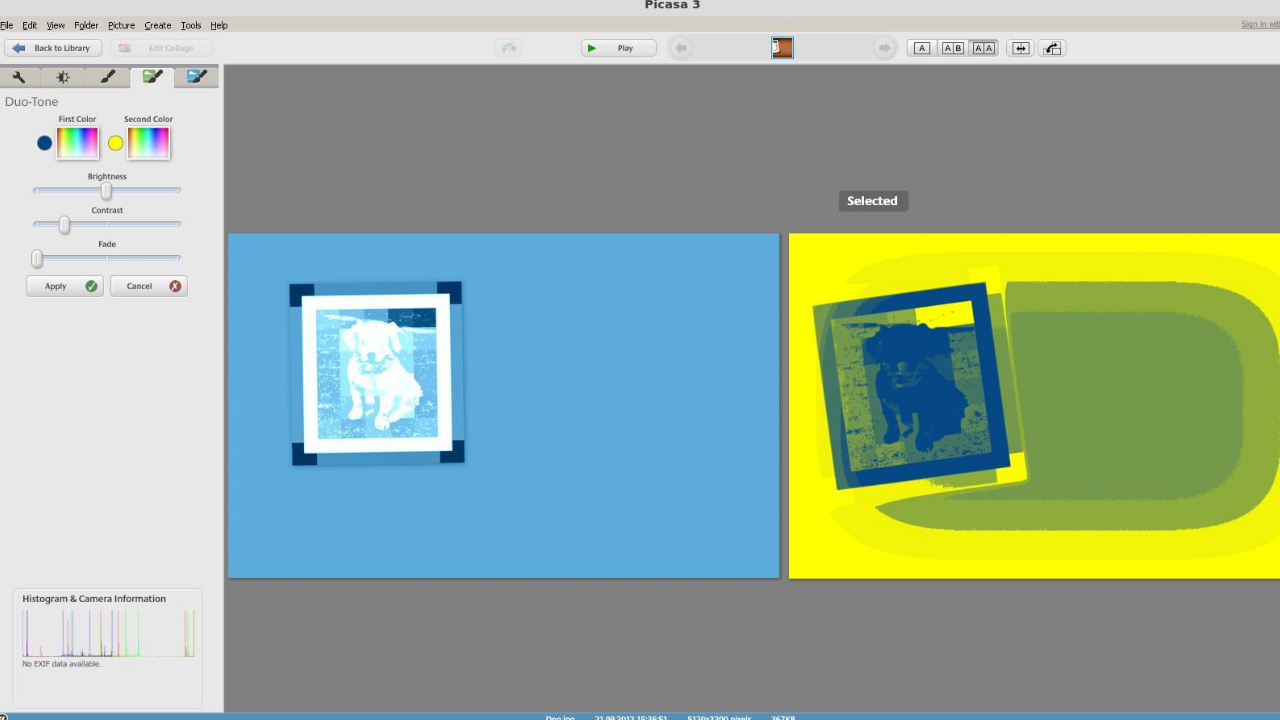This screenshot has width=1280, height=720.
Task: Go to the next photo arrow
Action: (x=884, y=48)
